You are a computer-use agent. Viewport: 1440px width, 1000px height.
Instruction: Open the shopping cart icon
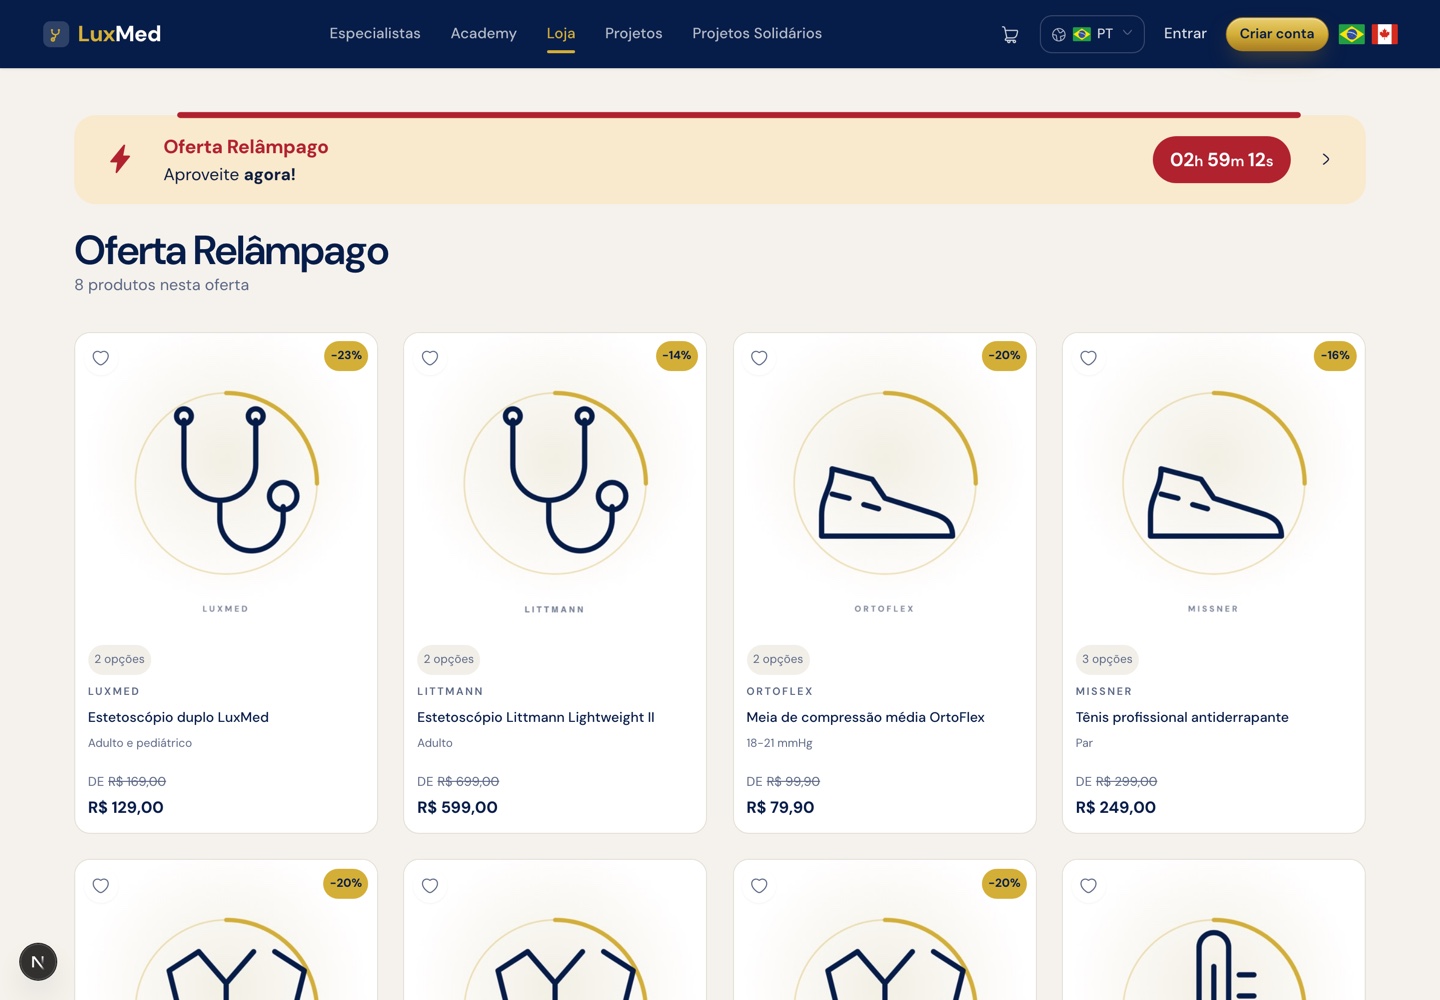click(1010, 34)
